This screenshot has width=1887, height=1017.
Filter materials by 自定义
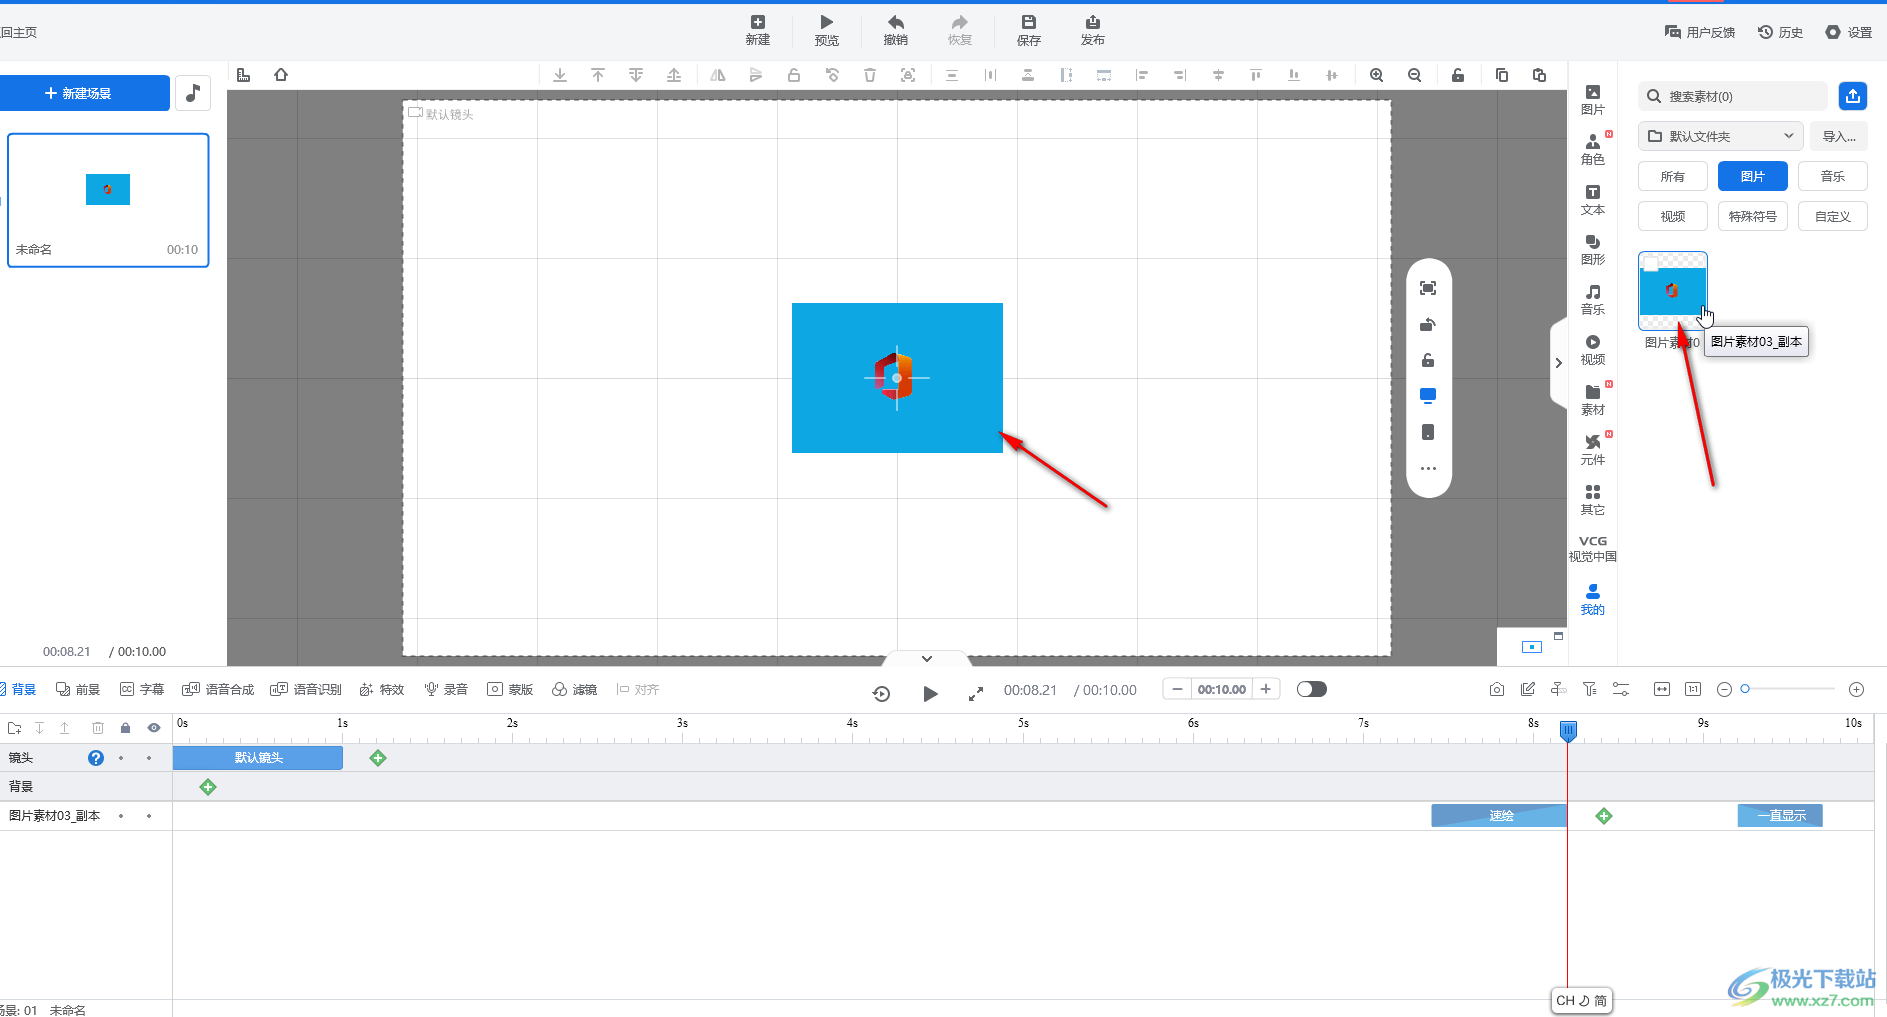1833,216
